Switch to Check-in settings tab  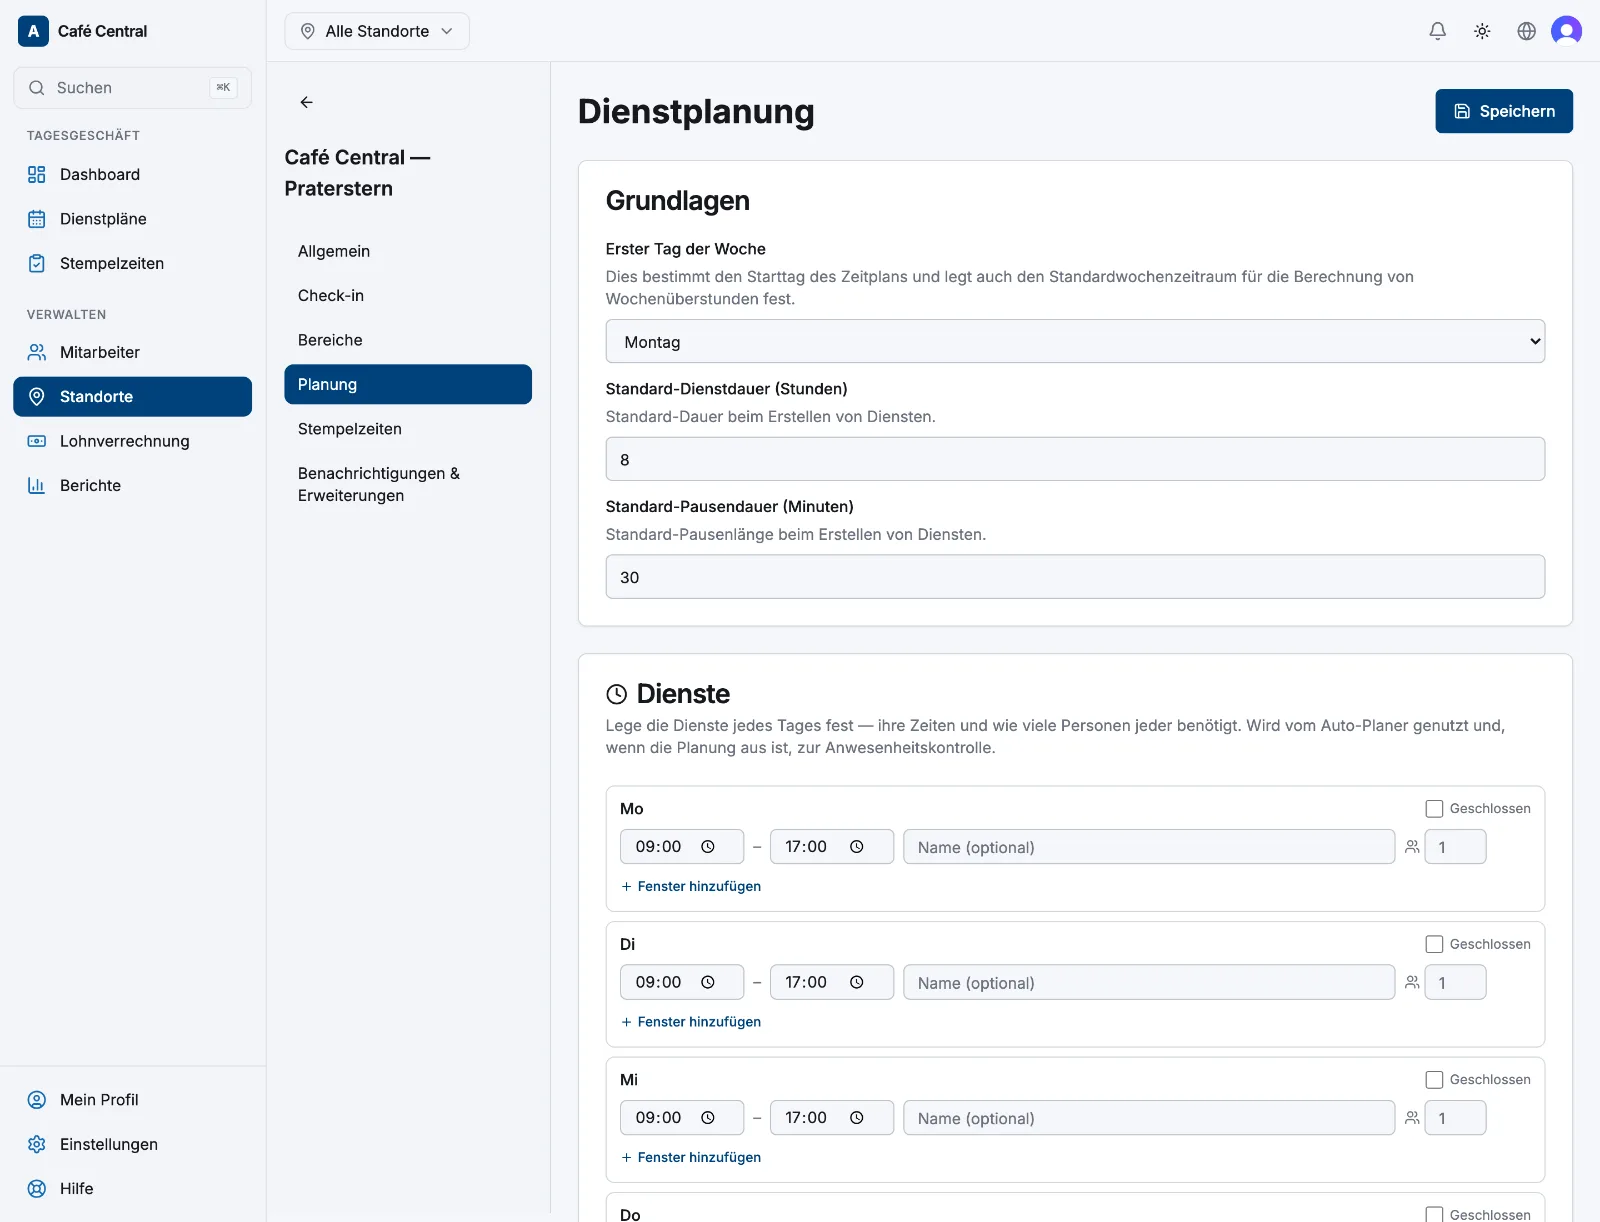click(408, 296)
